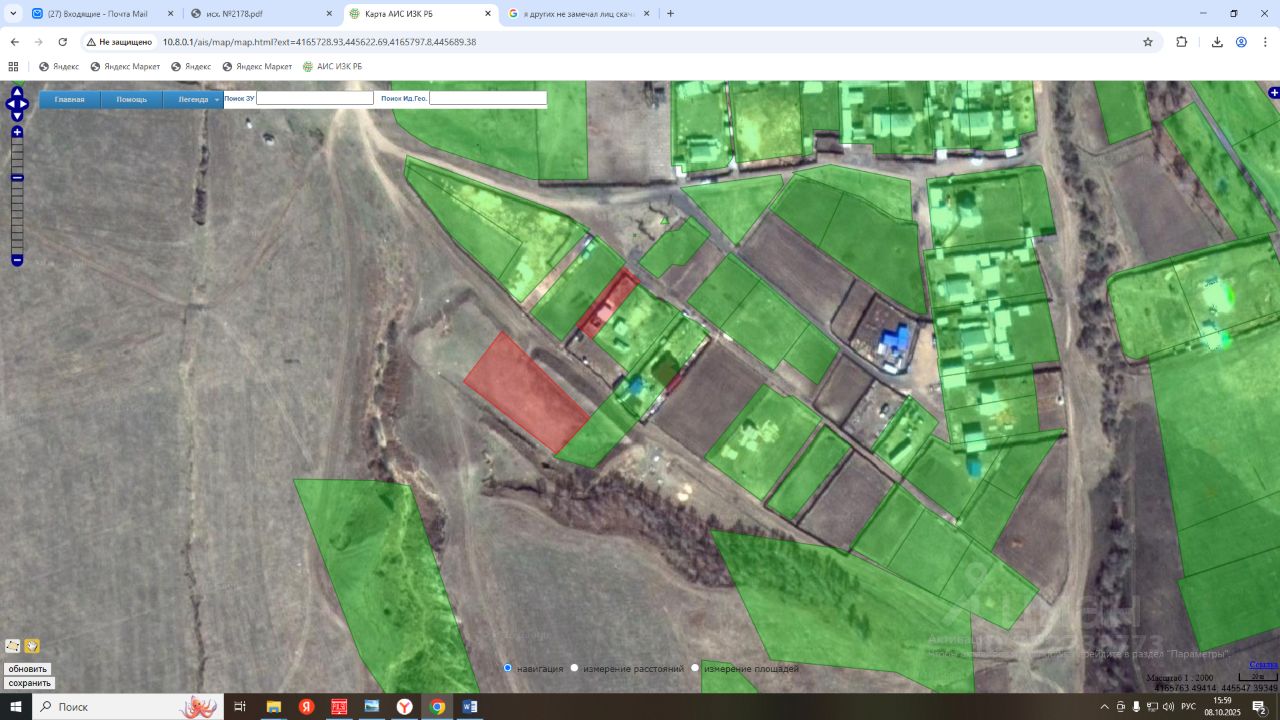Screen dimensions: 1280x720
Task: Open the Windows Start menu
Action: (x=16, y=707)
